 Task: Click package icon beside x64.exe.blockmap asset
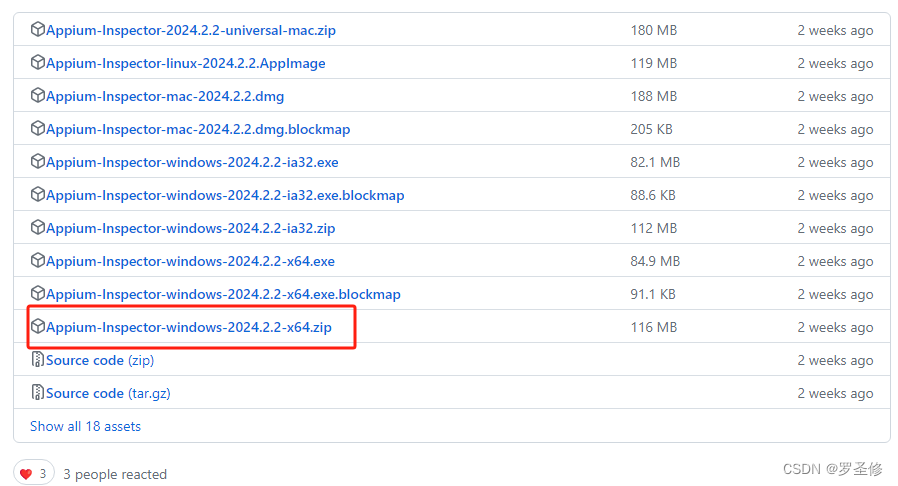coord(38,294)
